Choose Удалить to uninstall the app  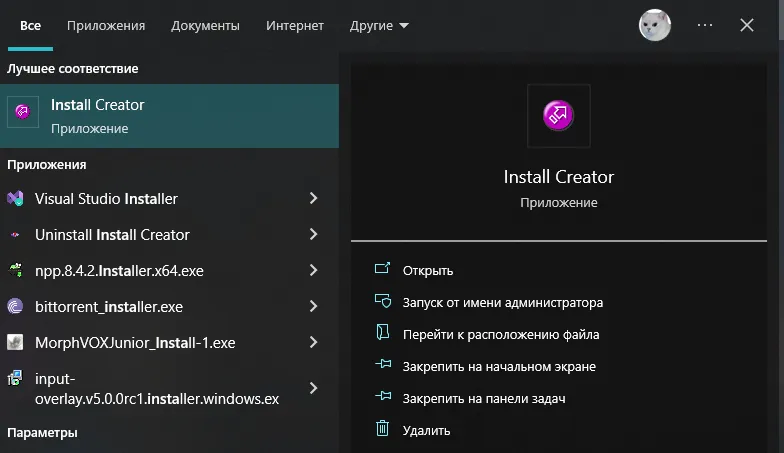coord(426,430)
